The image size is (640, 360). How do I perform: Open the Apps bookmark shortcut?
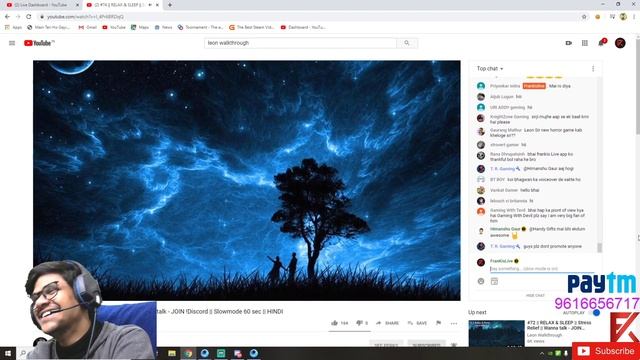click(x=13, y=27)
